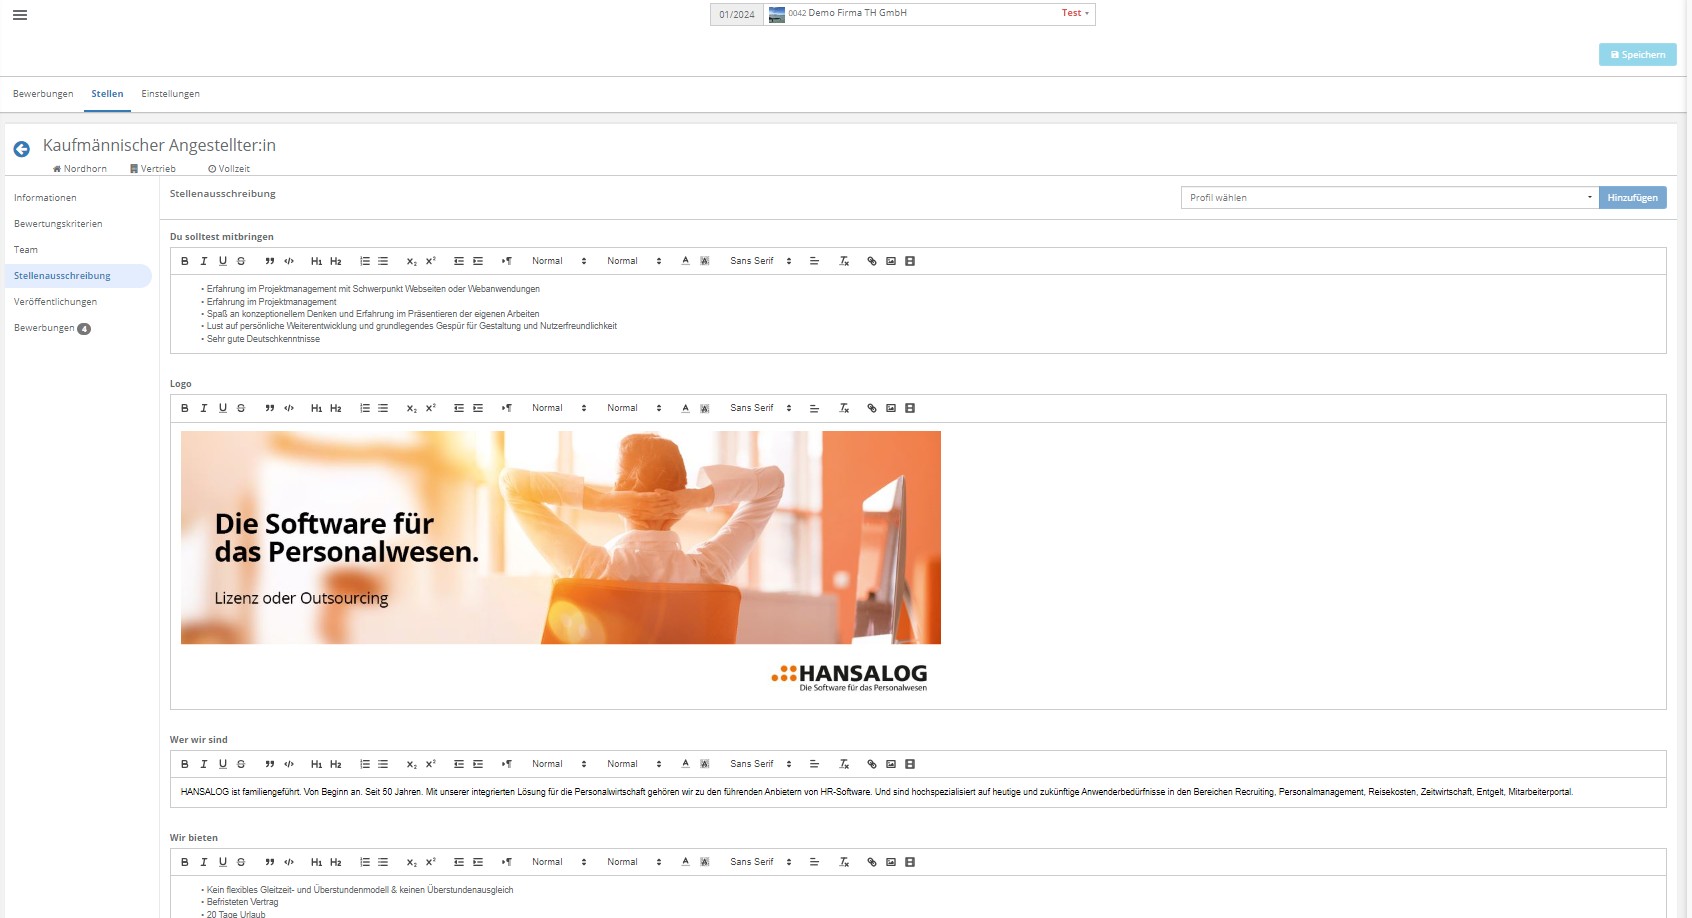Apply blockquote in the 'Wir bieten' editor toolbar

pyautogui.click(x=270, y=862)
